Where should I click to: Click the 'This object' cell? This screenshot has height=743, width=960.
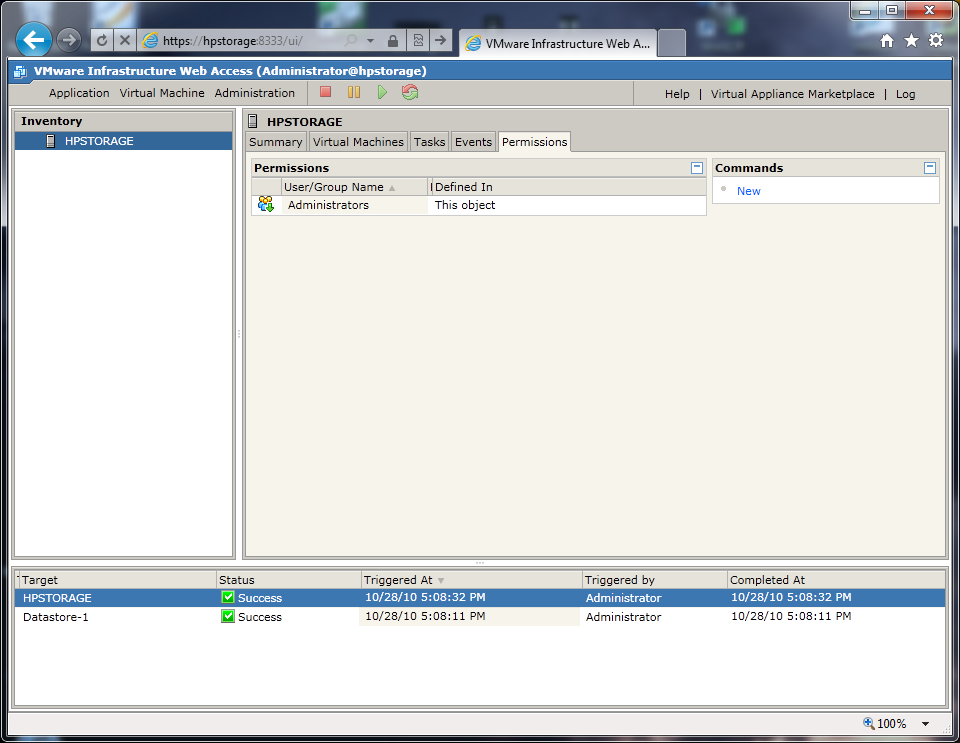[465, 205]
